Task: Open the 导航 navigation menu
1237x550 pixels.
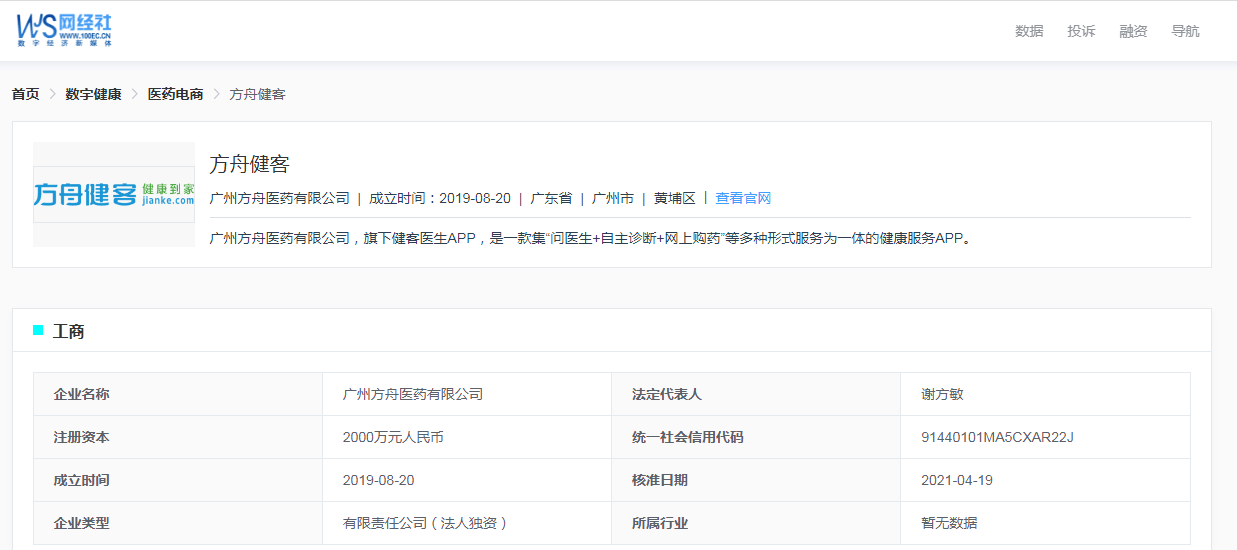Action: [x=1185, y=31]
